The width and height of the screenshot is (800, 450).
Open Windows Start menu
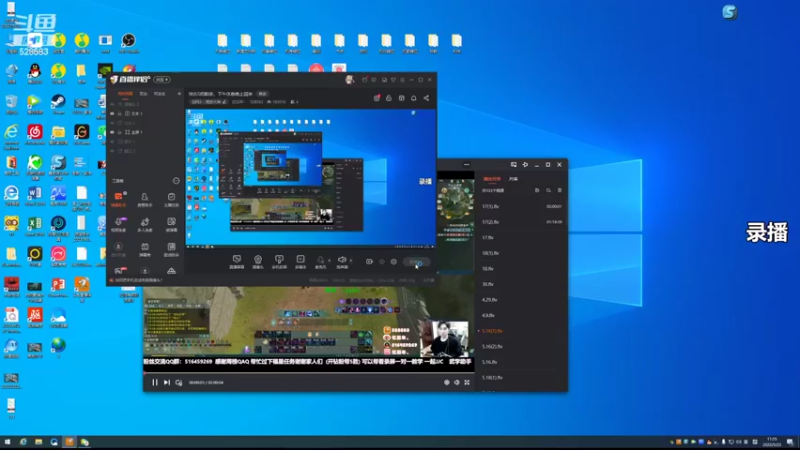tap(7, 442)
